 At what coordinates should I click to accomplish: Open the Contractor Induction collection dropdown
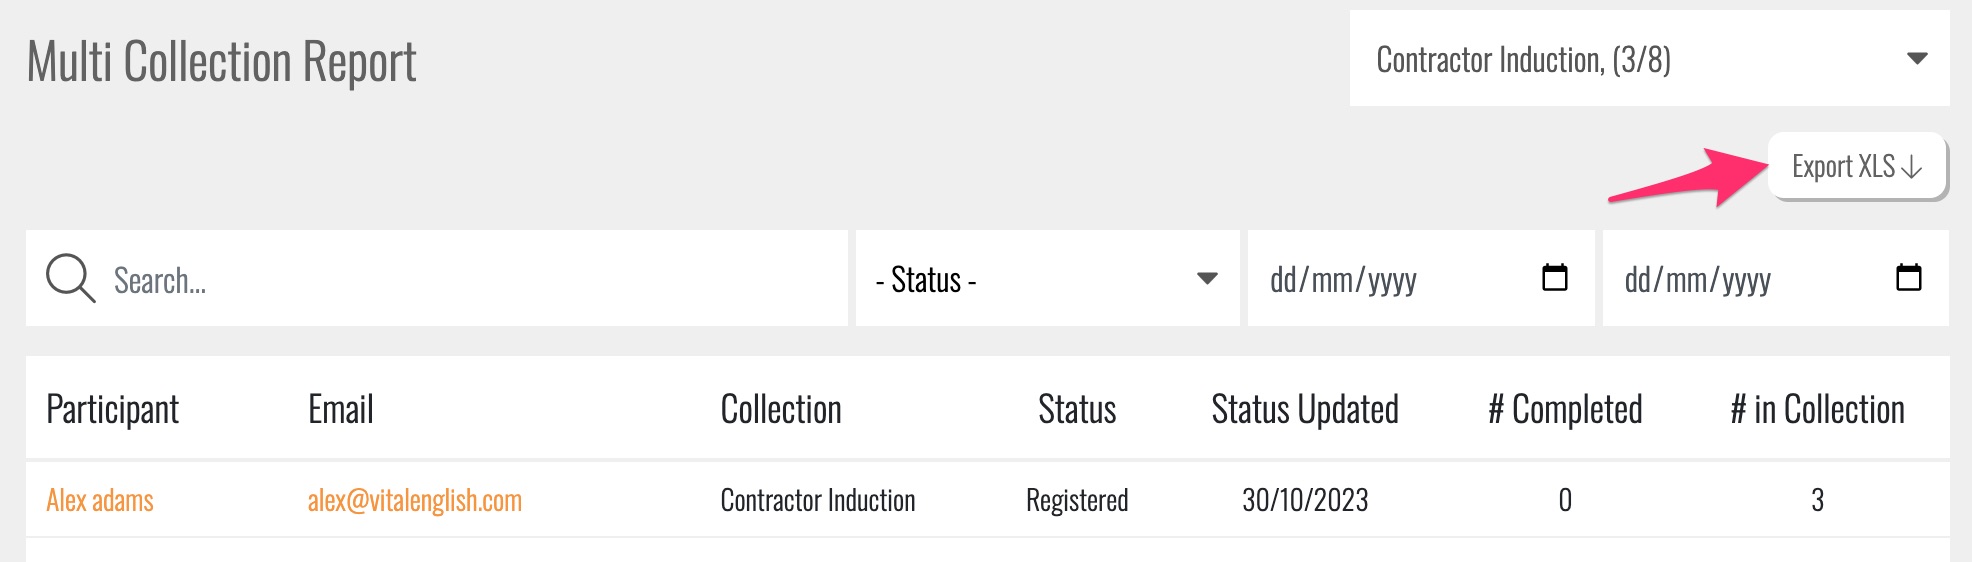tap(1648, 59)
